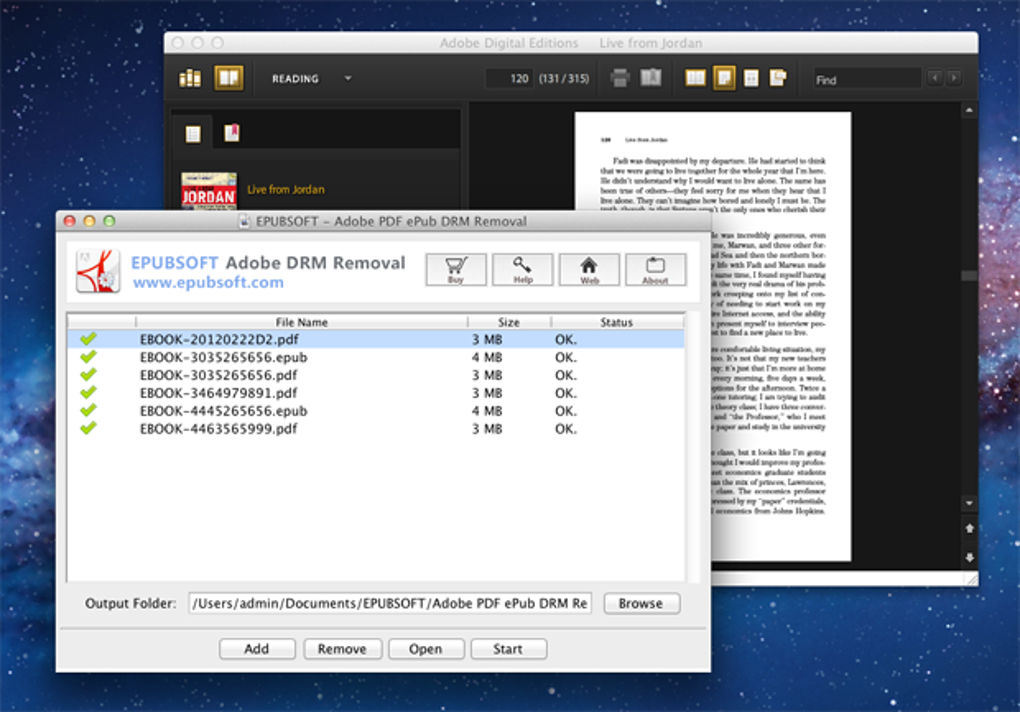Go to previous page arrow in reader

coord(969,529)
